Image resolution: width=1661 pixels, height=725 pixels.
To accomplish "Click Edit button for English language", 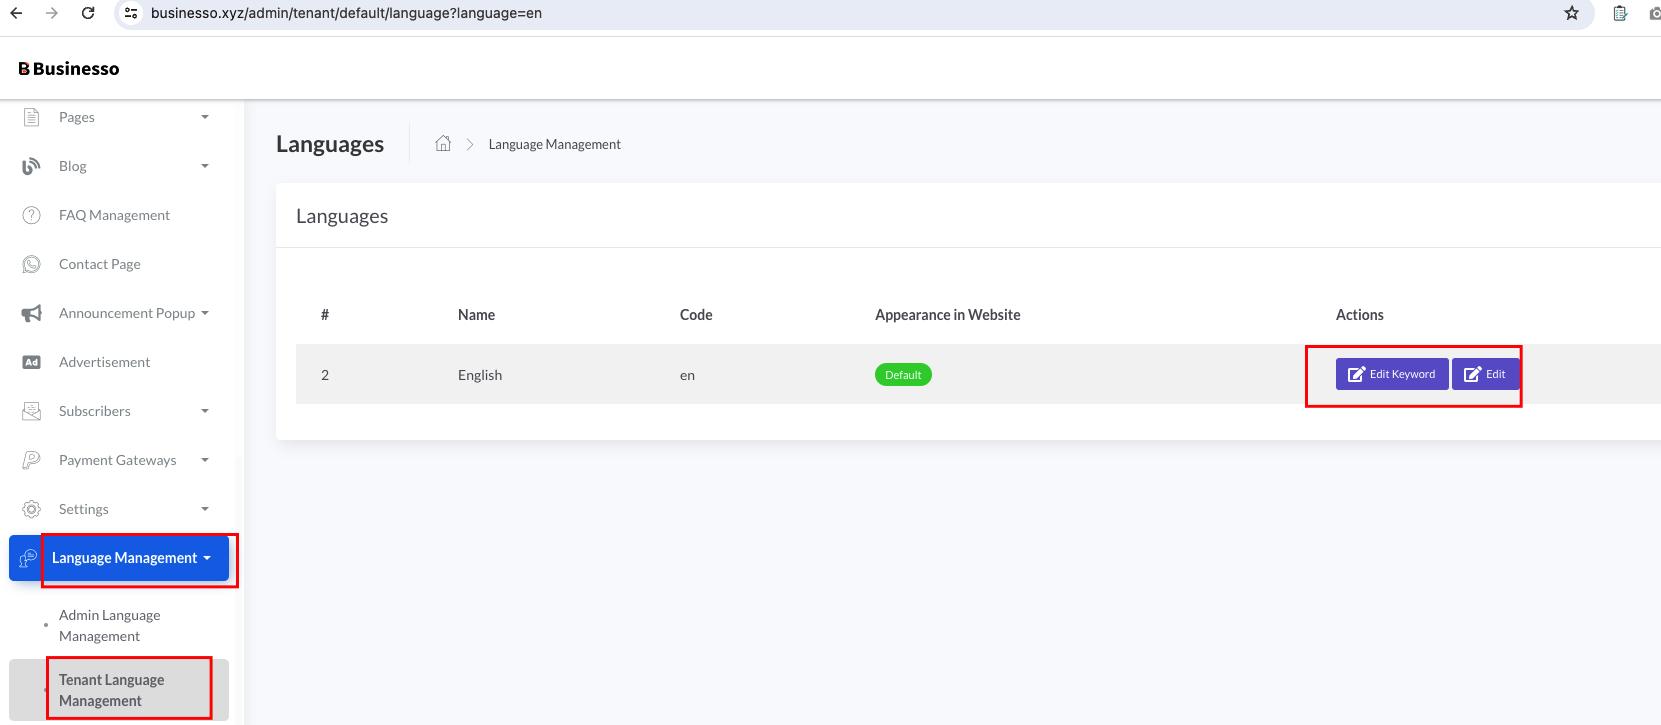I will coord(1485,374).
